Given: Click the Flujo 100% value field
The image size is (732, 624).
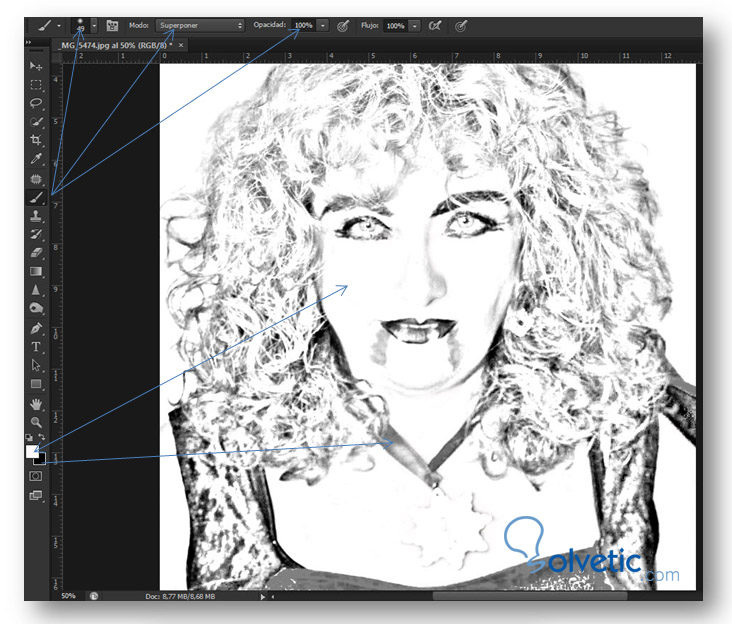Looking at the screenshot, I should [396, 26].
